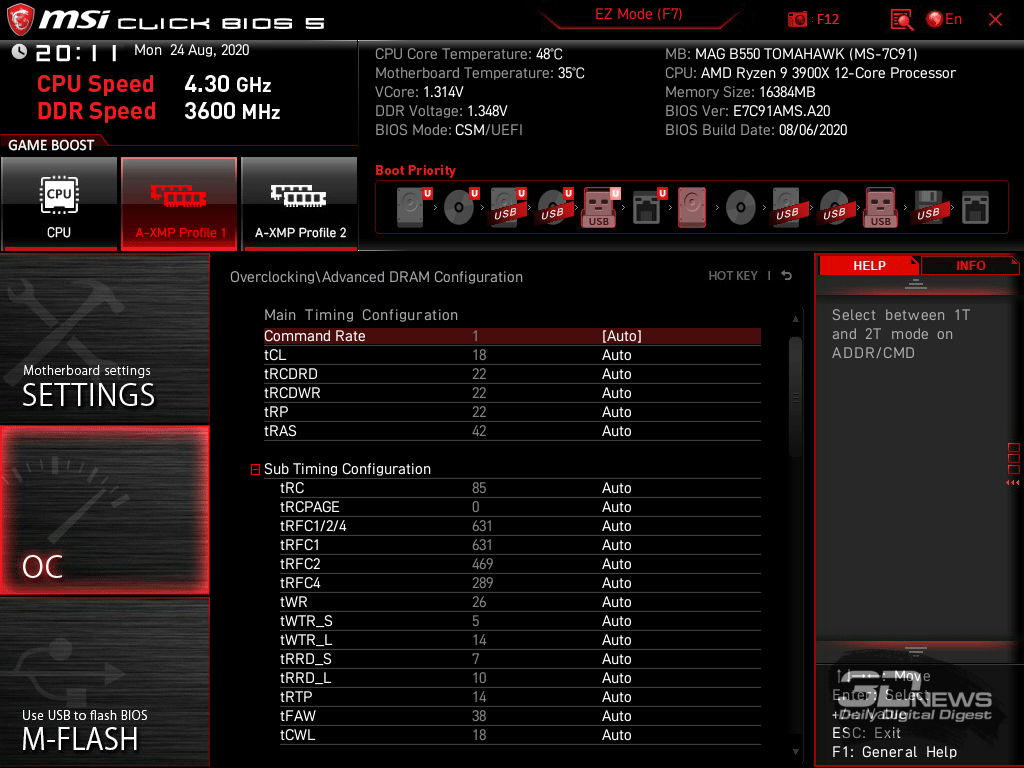Switch to EZ Mode (F7)

(x=638, y=14)
